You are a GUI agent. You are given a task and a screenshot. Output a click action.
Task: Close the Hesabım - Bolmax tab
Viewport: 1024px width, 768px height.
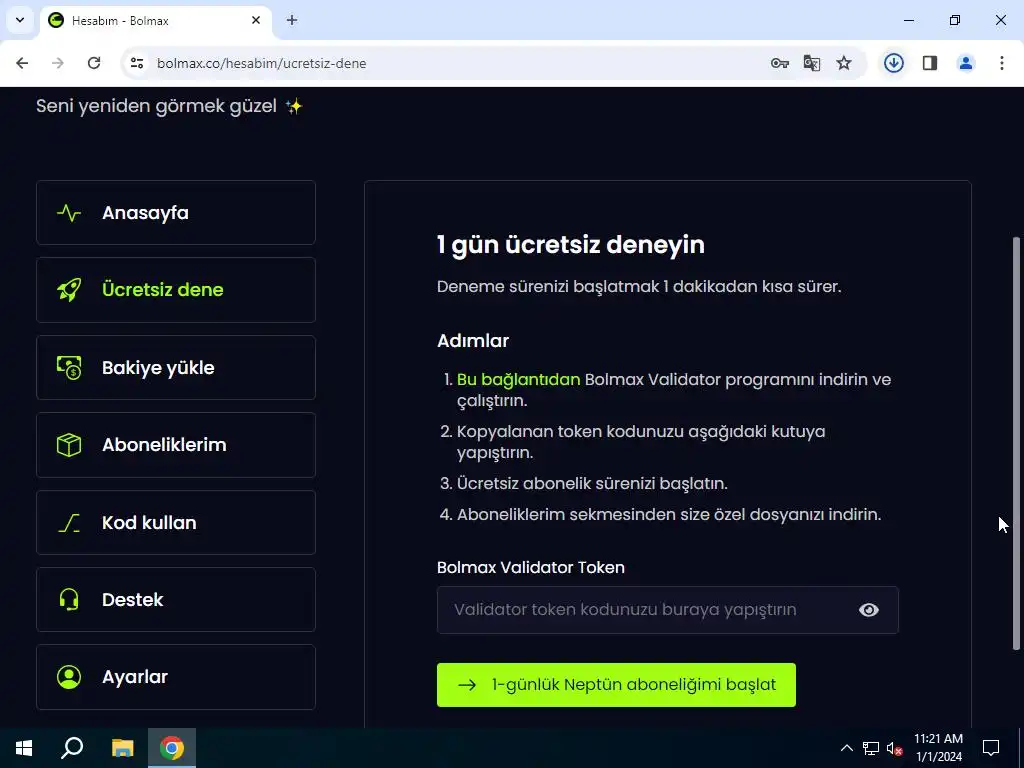(x=256, y=20)
